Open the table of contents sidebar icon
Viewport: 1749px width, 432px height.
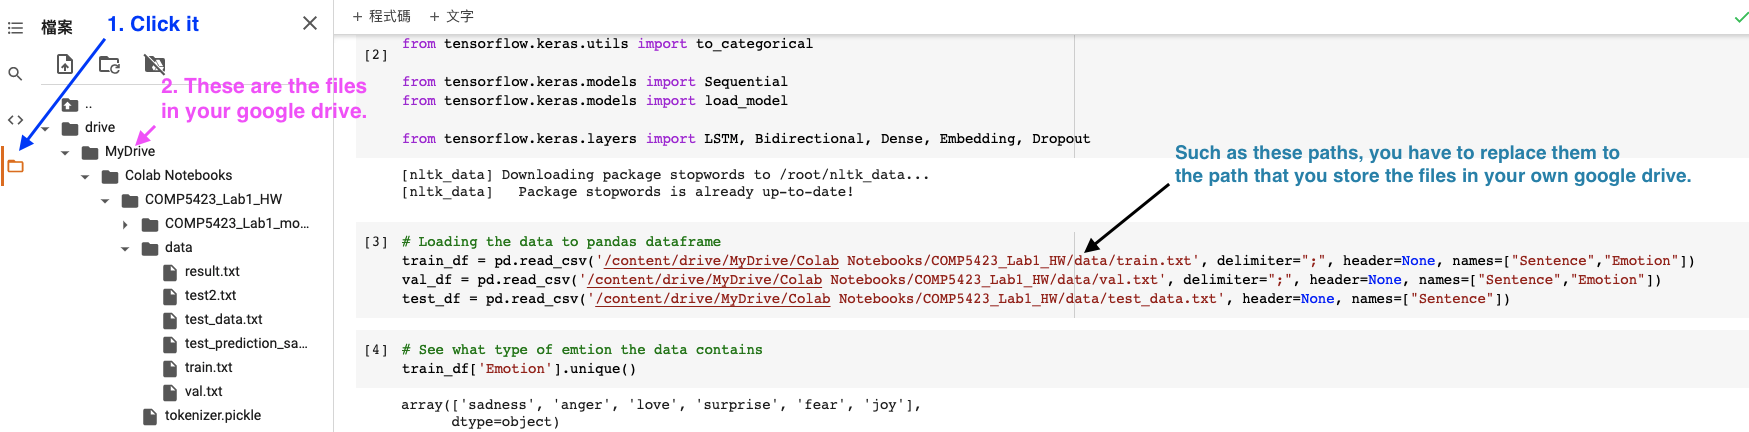pyautogui.click(x=15, y=28)
